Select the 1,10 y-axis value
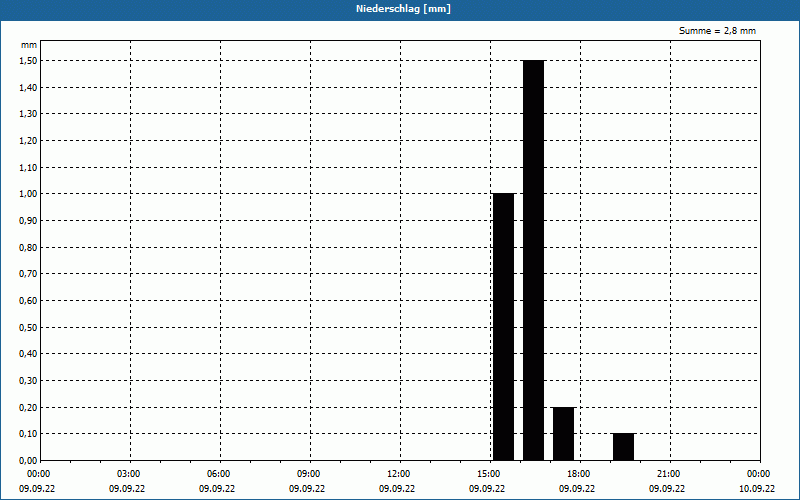 tap(28, 167)
